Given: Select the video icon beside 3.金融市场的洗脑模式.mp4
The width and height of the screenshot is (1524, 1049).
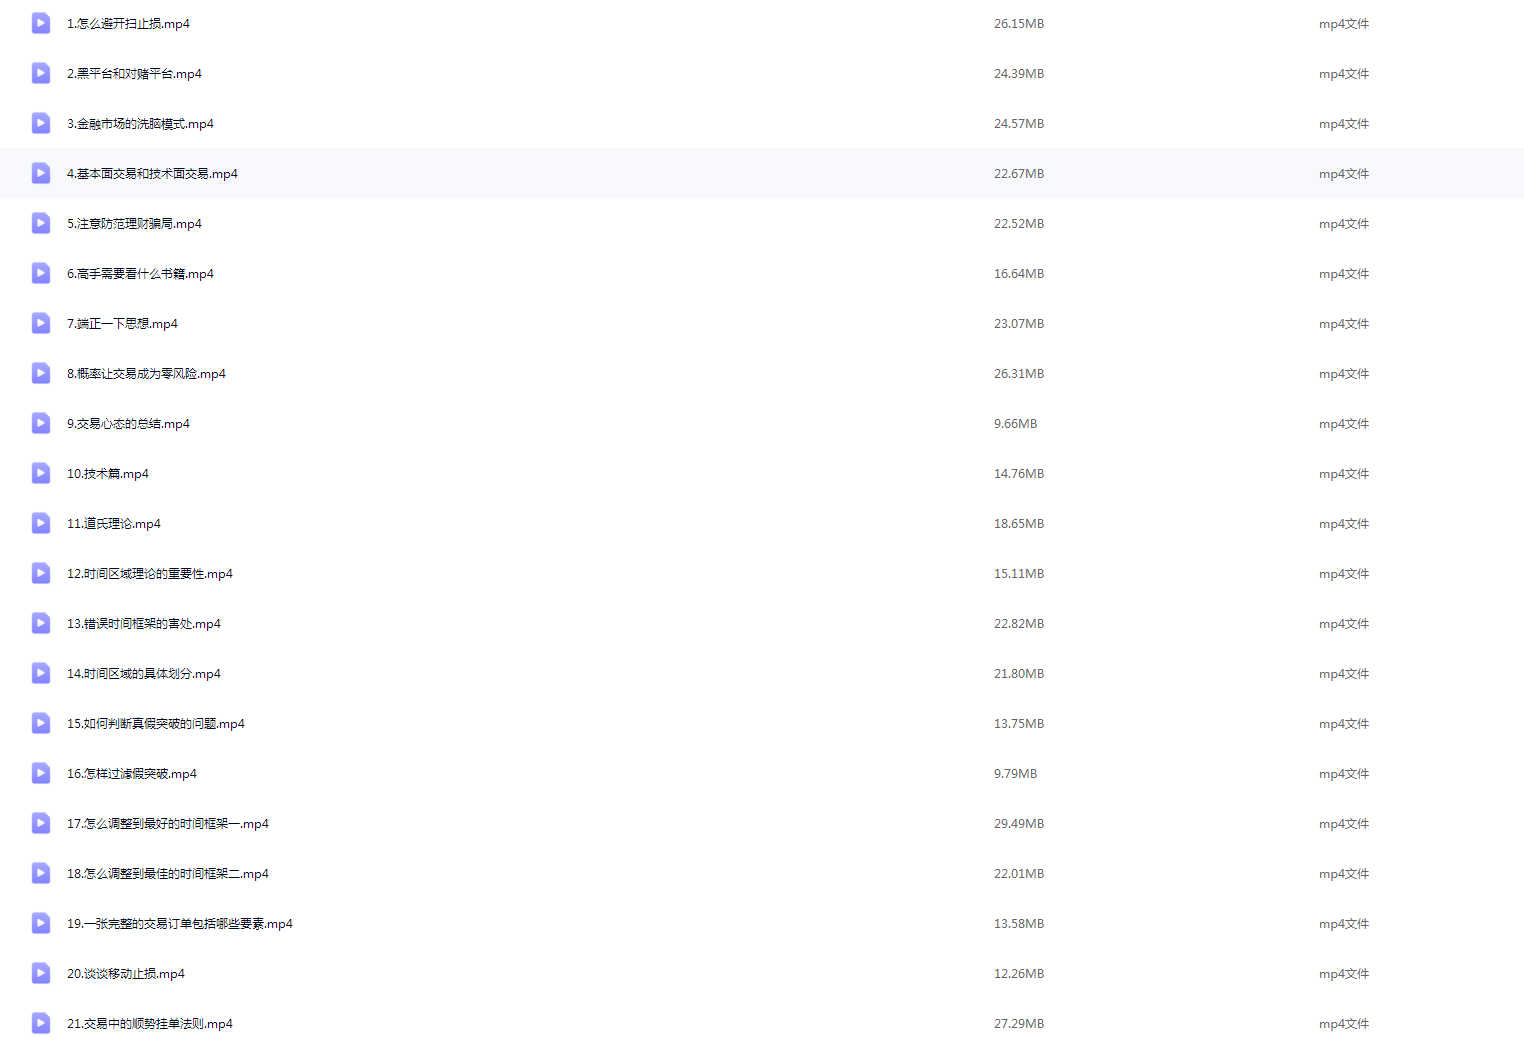Looking at the screenshot, I should [x=41, y=123].
